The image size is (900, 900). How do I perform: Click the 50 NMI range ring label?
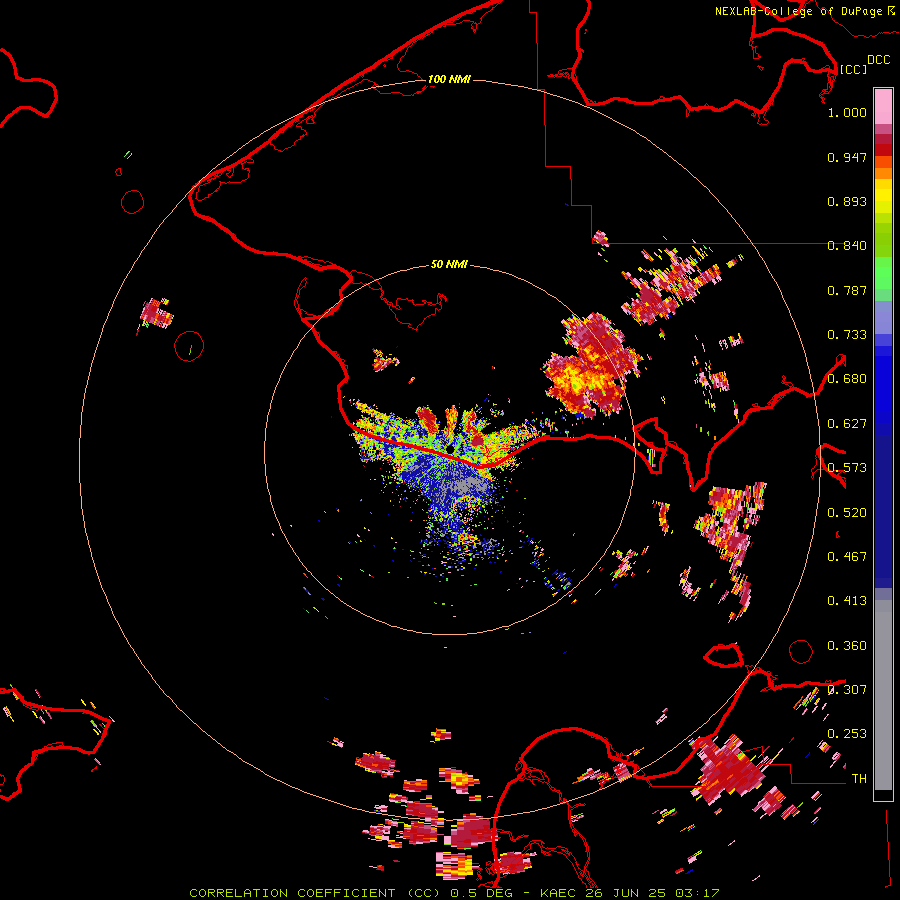click(x=449, y=264)
